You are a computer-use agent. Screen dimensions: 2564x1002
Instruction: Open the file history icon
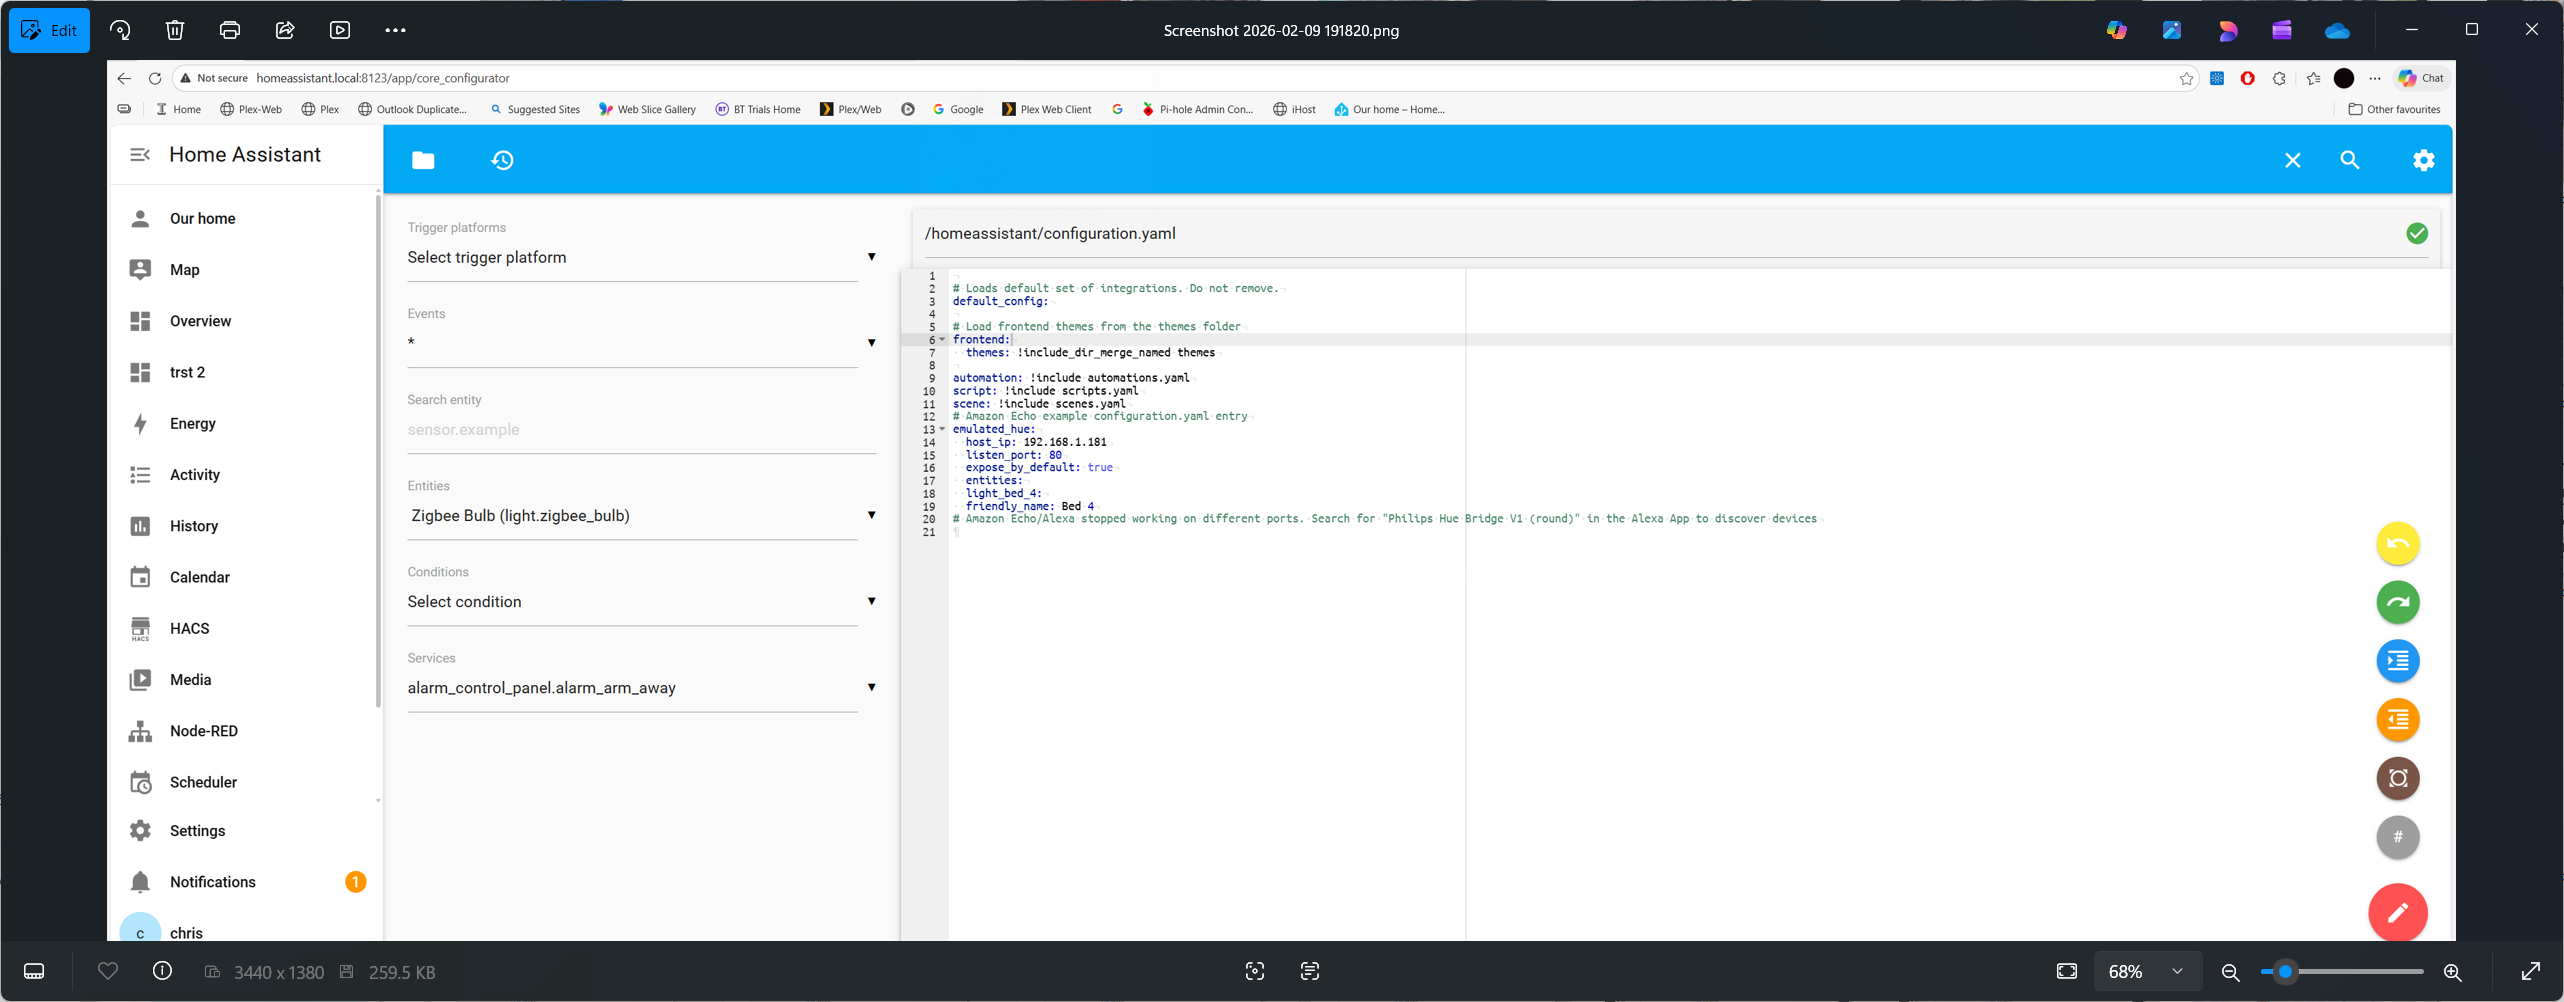[x=502, y=160]
